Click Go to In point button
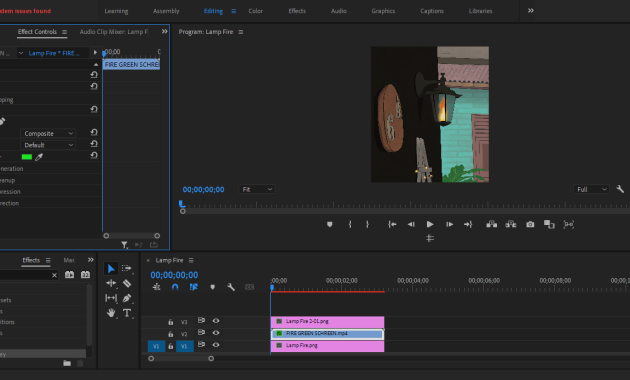Viewport: 630px width, 380px height. pos(392,224)
